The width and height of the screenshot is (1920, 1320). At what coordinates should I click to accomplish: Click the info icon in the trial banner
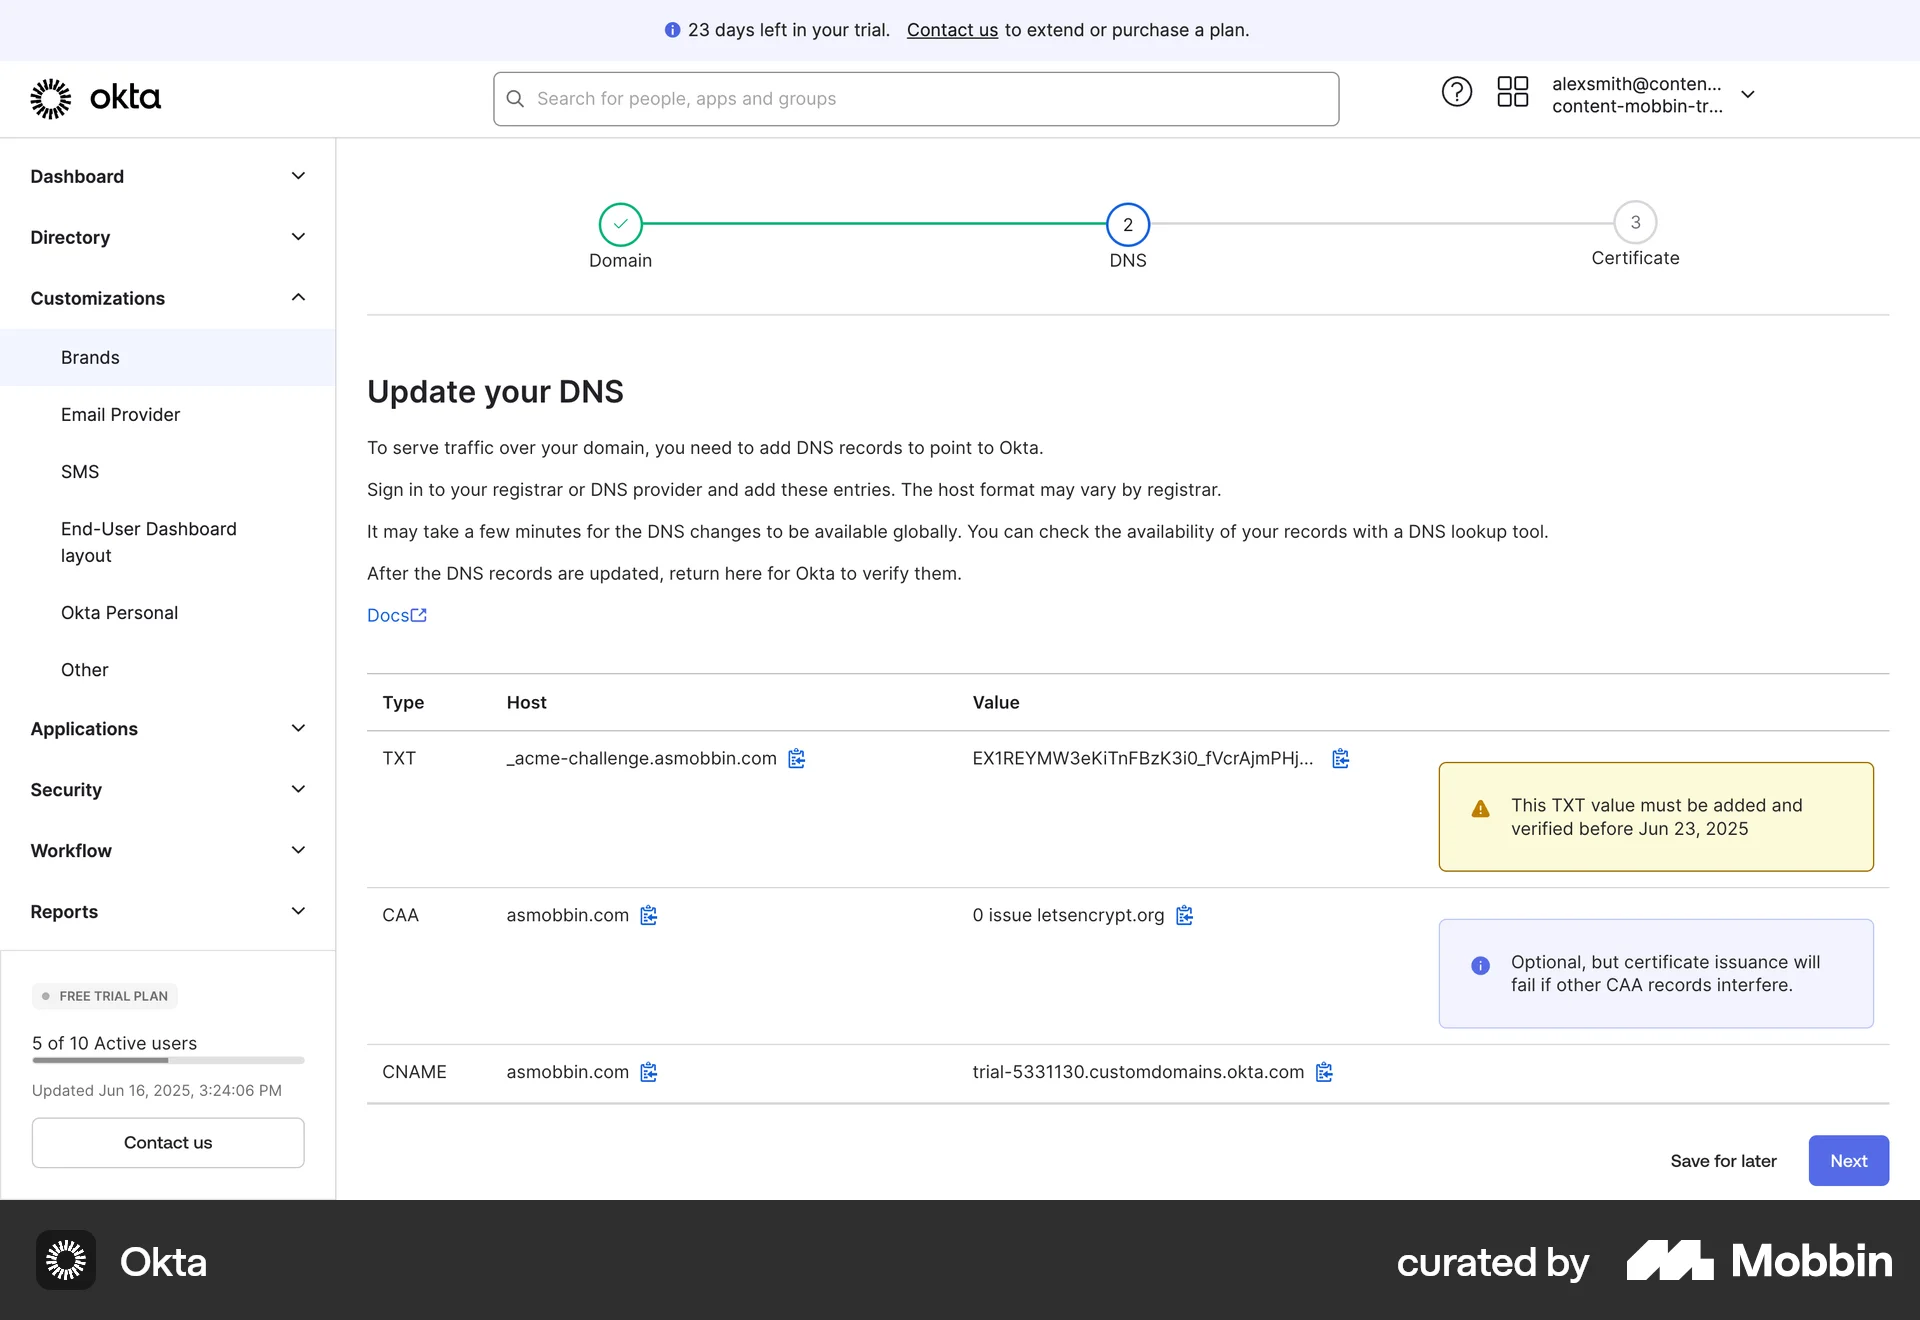672,30
